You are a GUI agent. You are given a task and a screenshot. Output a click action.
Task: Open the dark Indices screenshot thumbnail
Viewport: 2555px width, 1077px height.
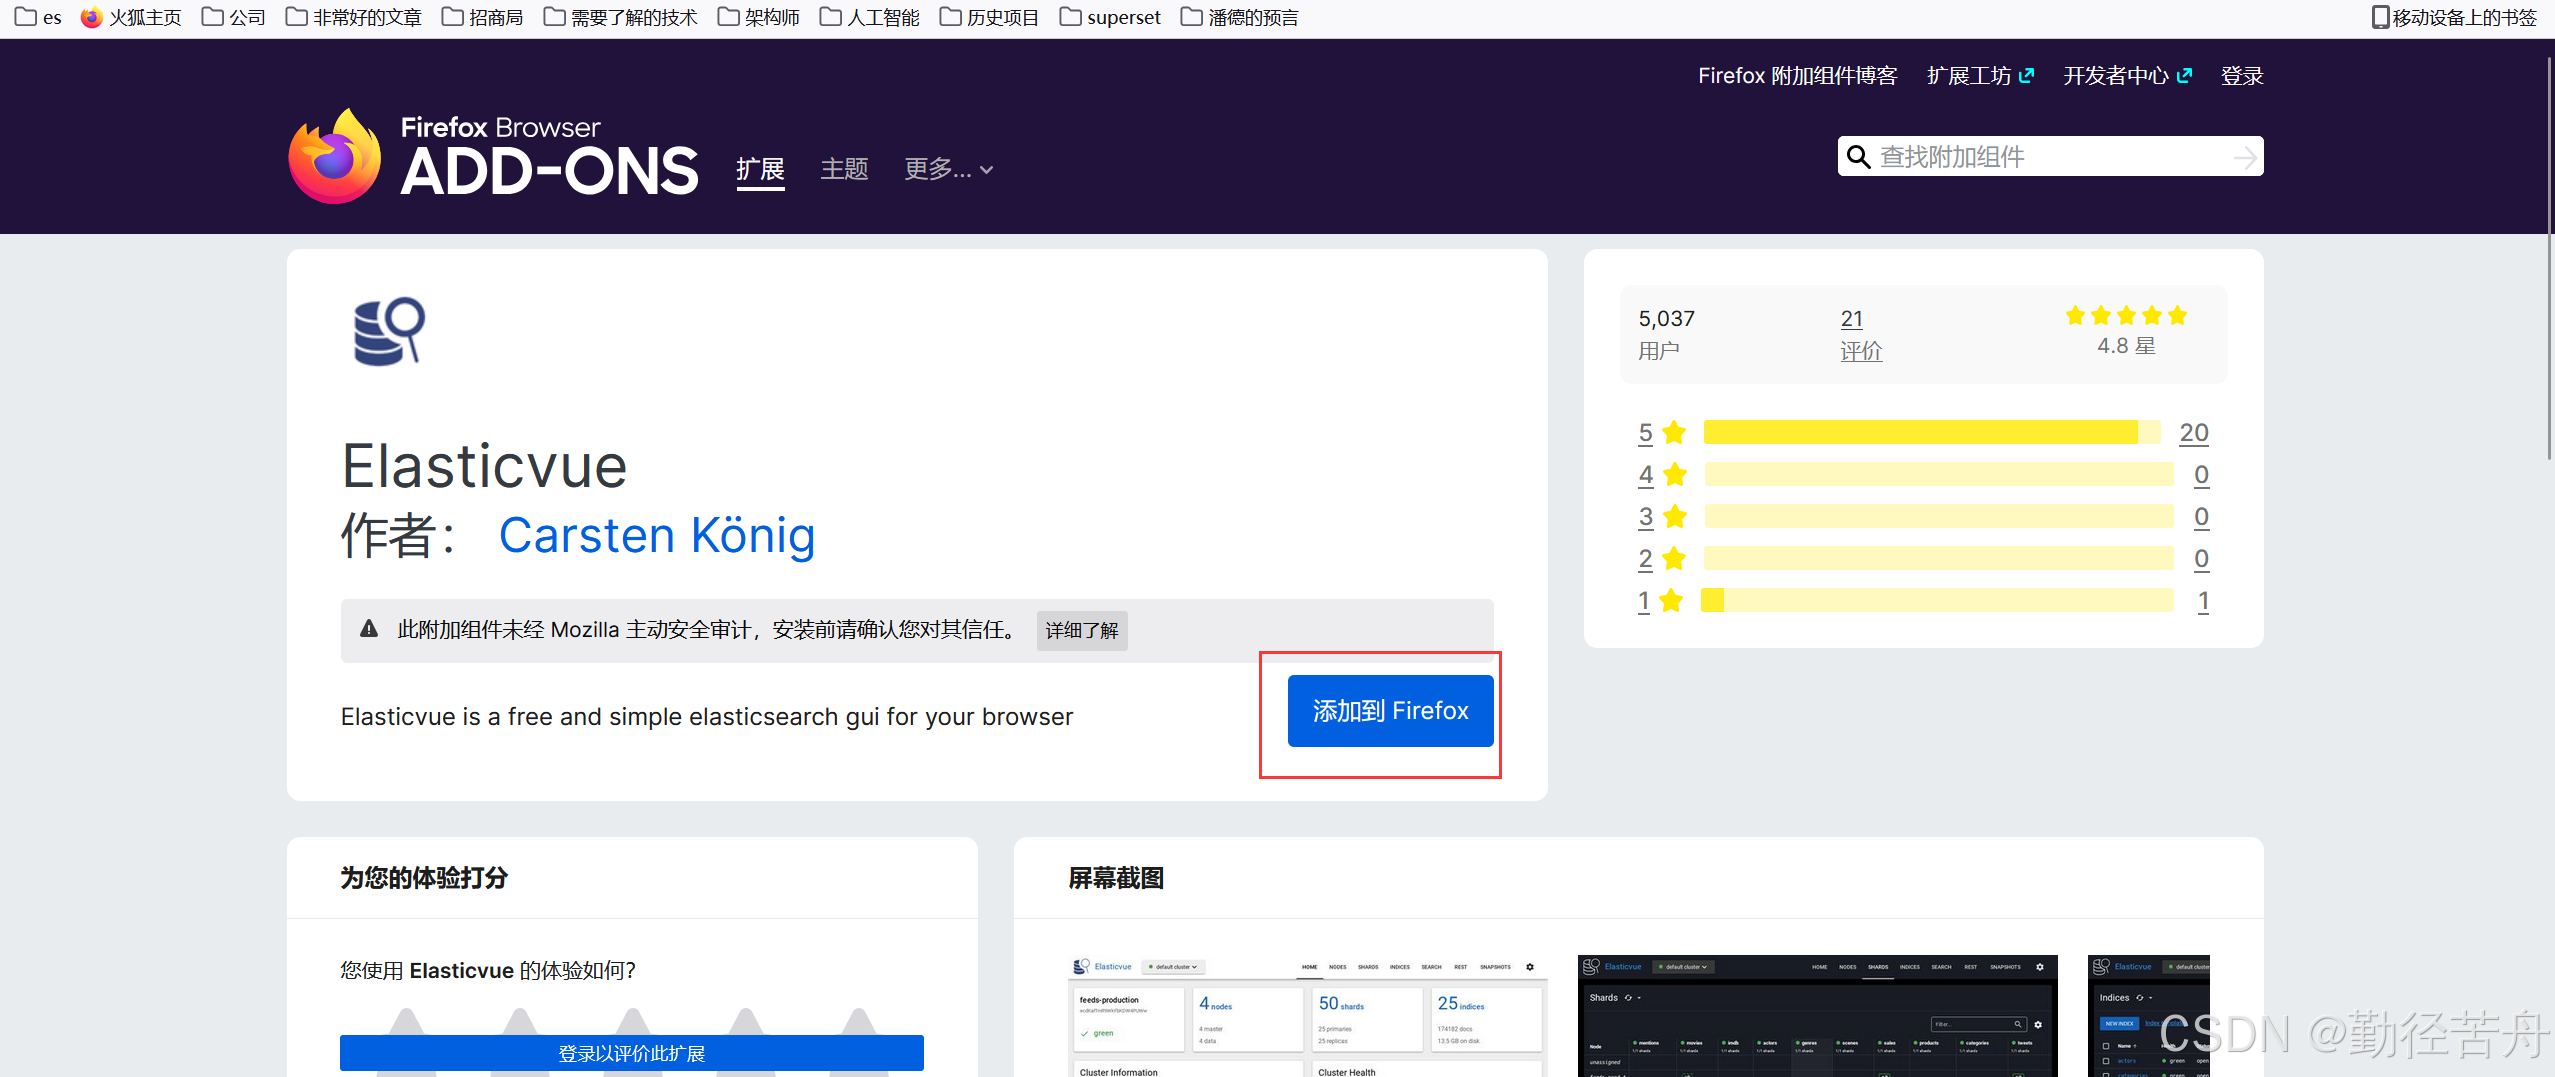pos(2148,1016)
